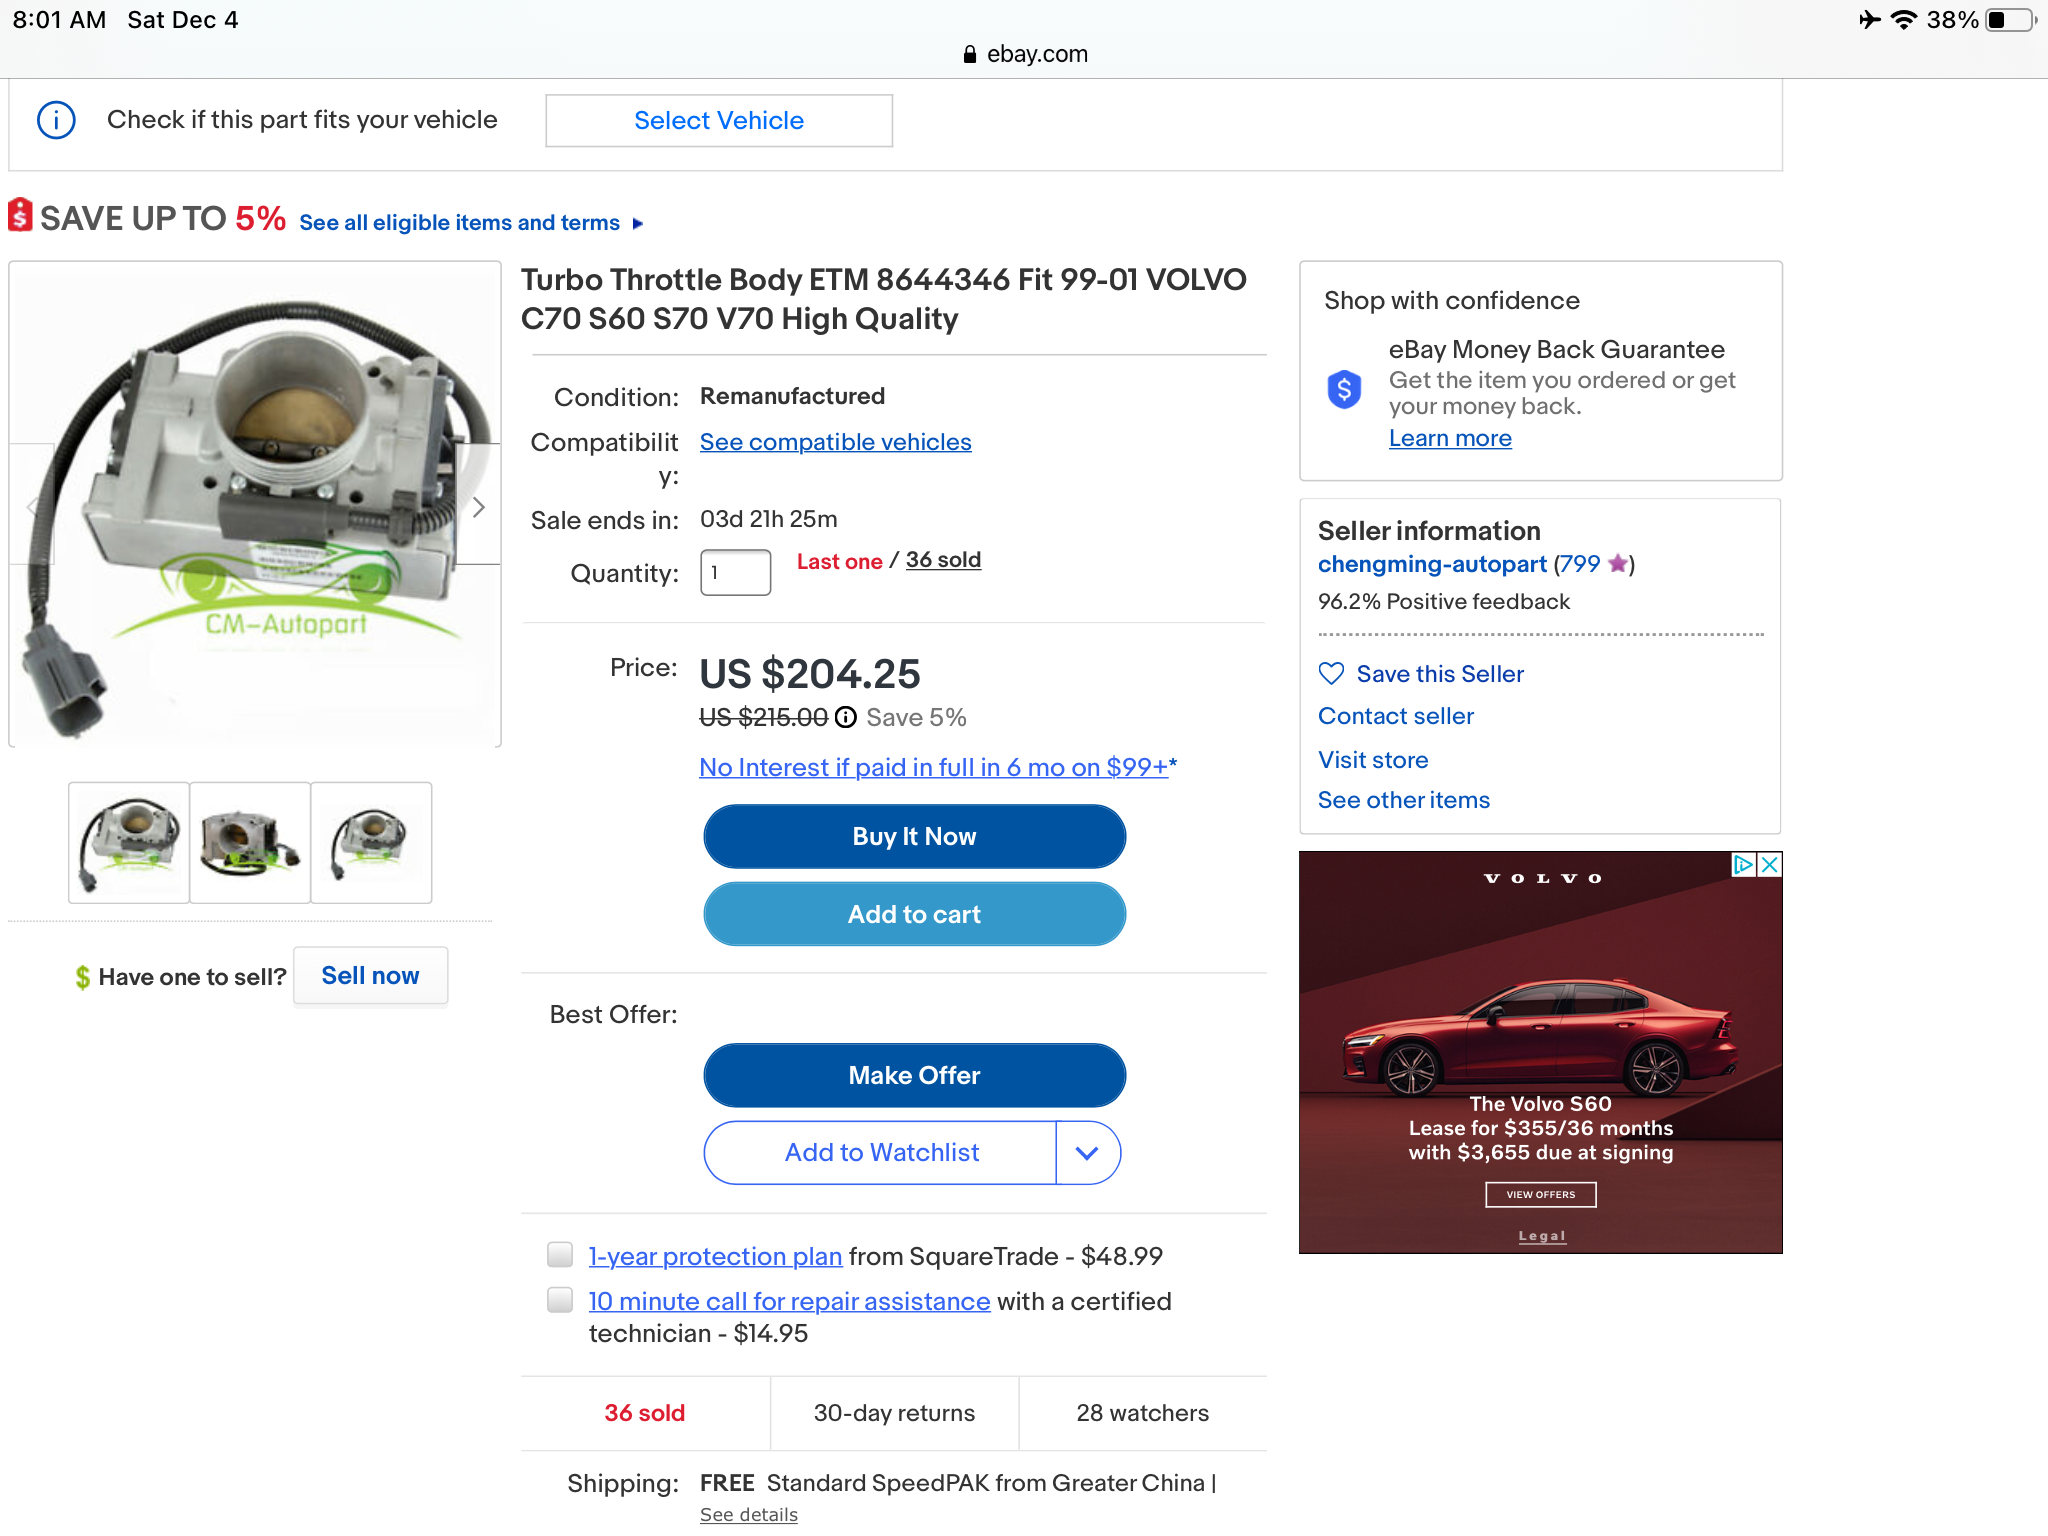Select the second product thumbnail
2048x1536 pixels.
tap(250, 843)
